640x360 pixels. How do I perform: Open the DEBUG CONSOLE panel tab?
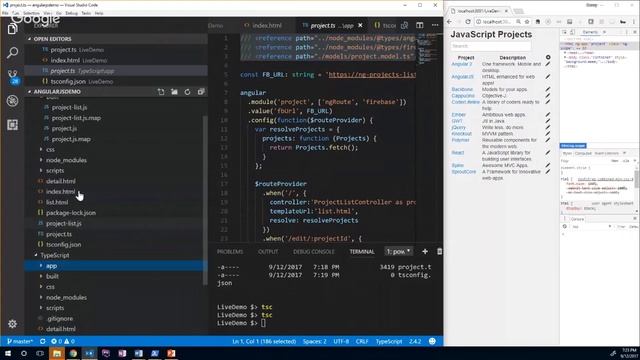[313, 252]
